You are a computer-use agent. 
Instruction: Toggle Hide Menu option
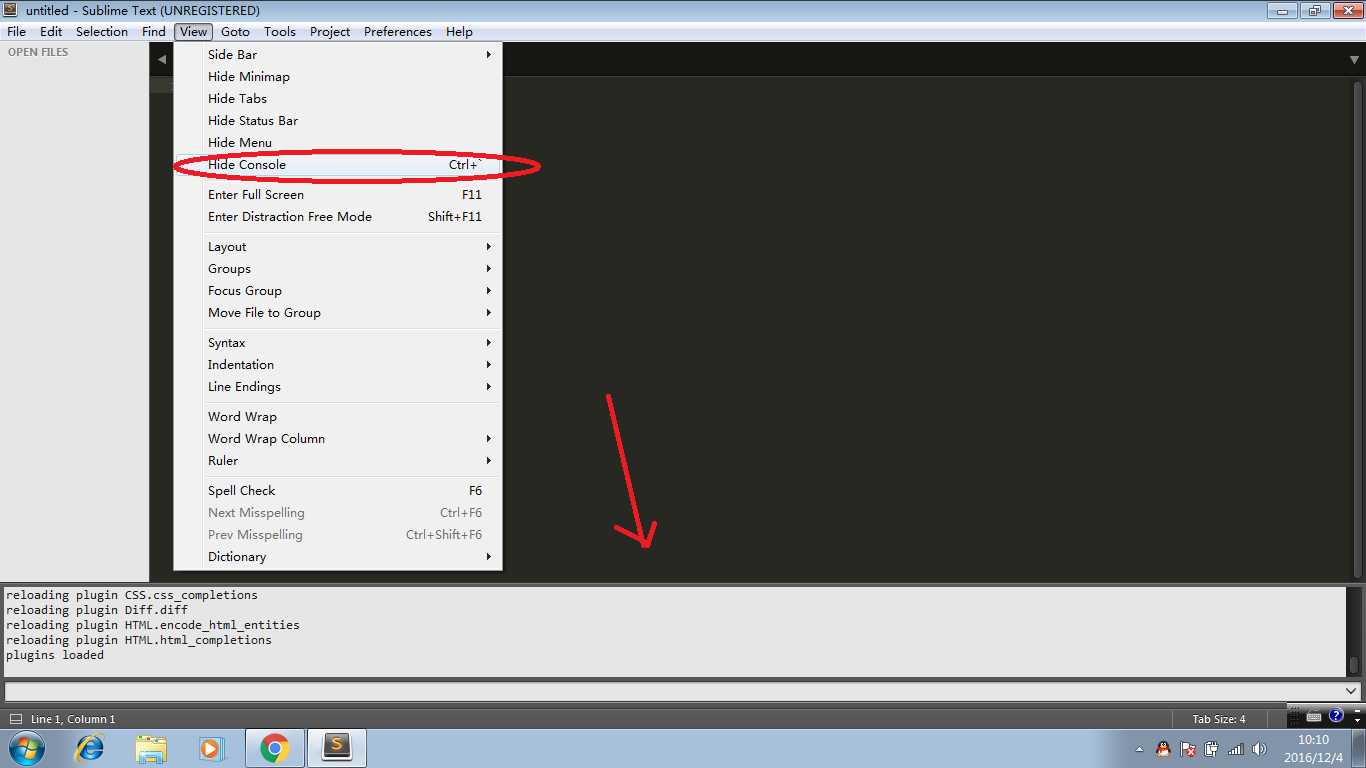[x=338, y=142]
